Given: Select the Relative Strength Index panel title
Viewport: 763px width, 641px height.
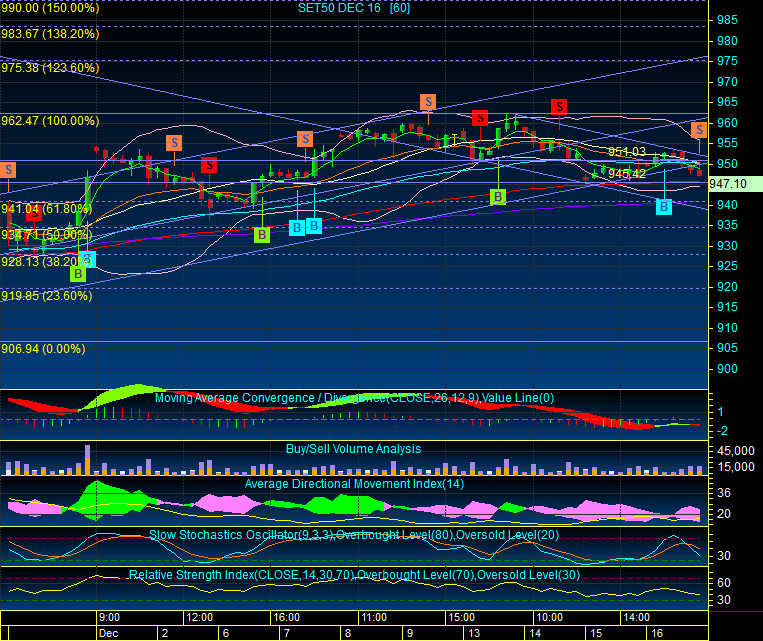Looking at the screenshot, I should (x=354, y=574).
